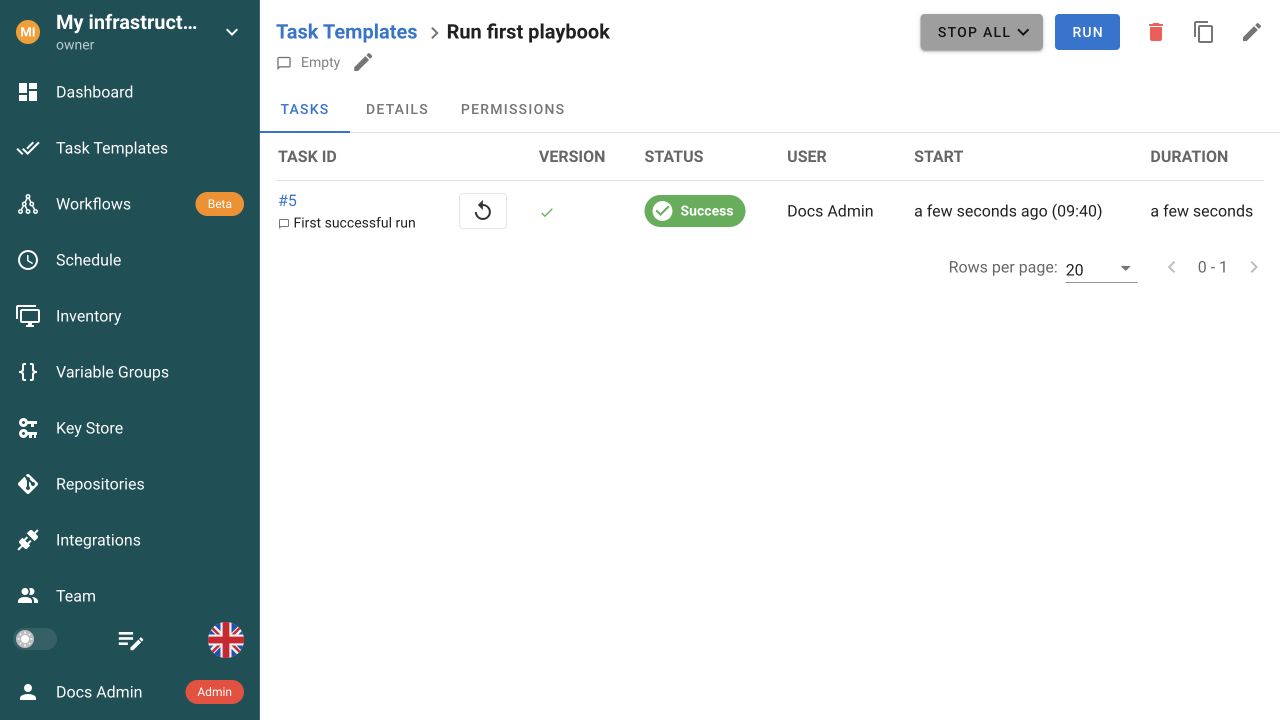
Task: Click the START column header
Action: 938,157
